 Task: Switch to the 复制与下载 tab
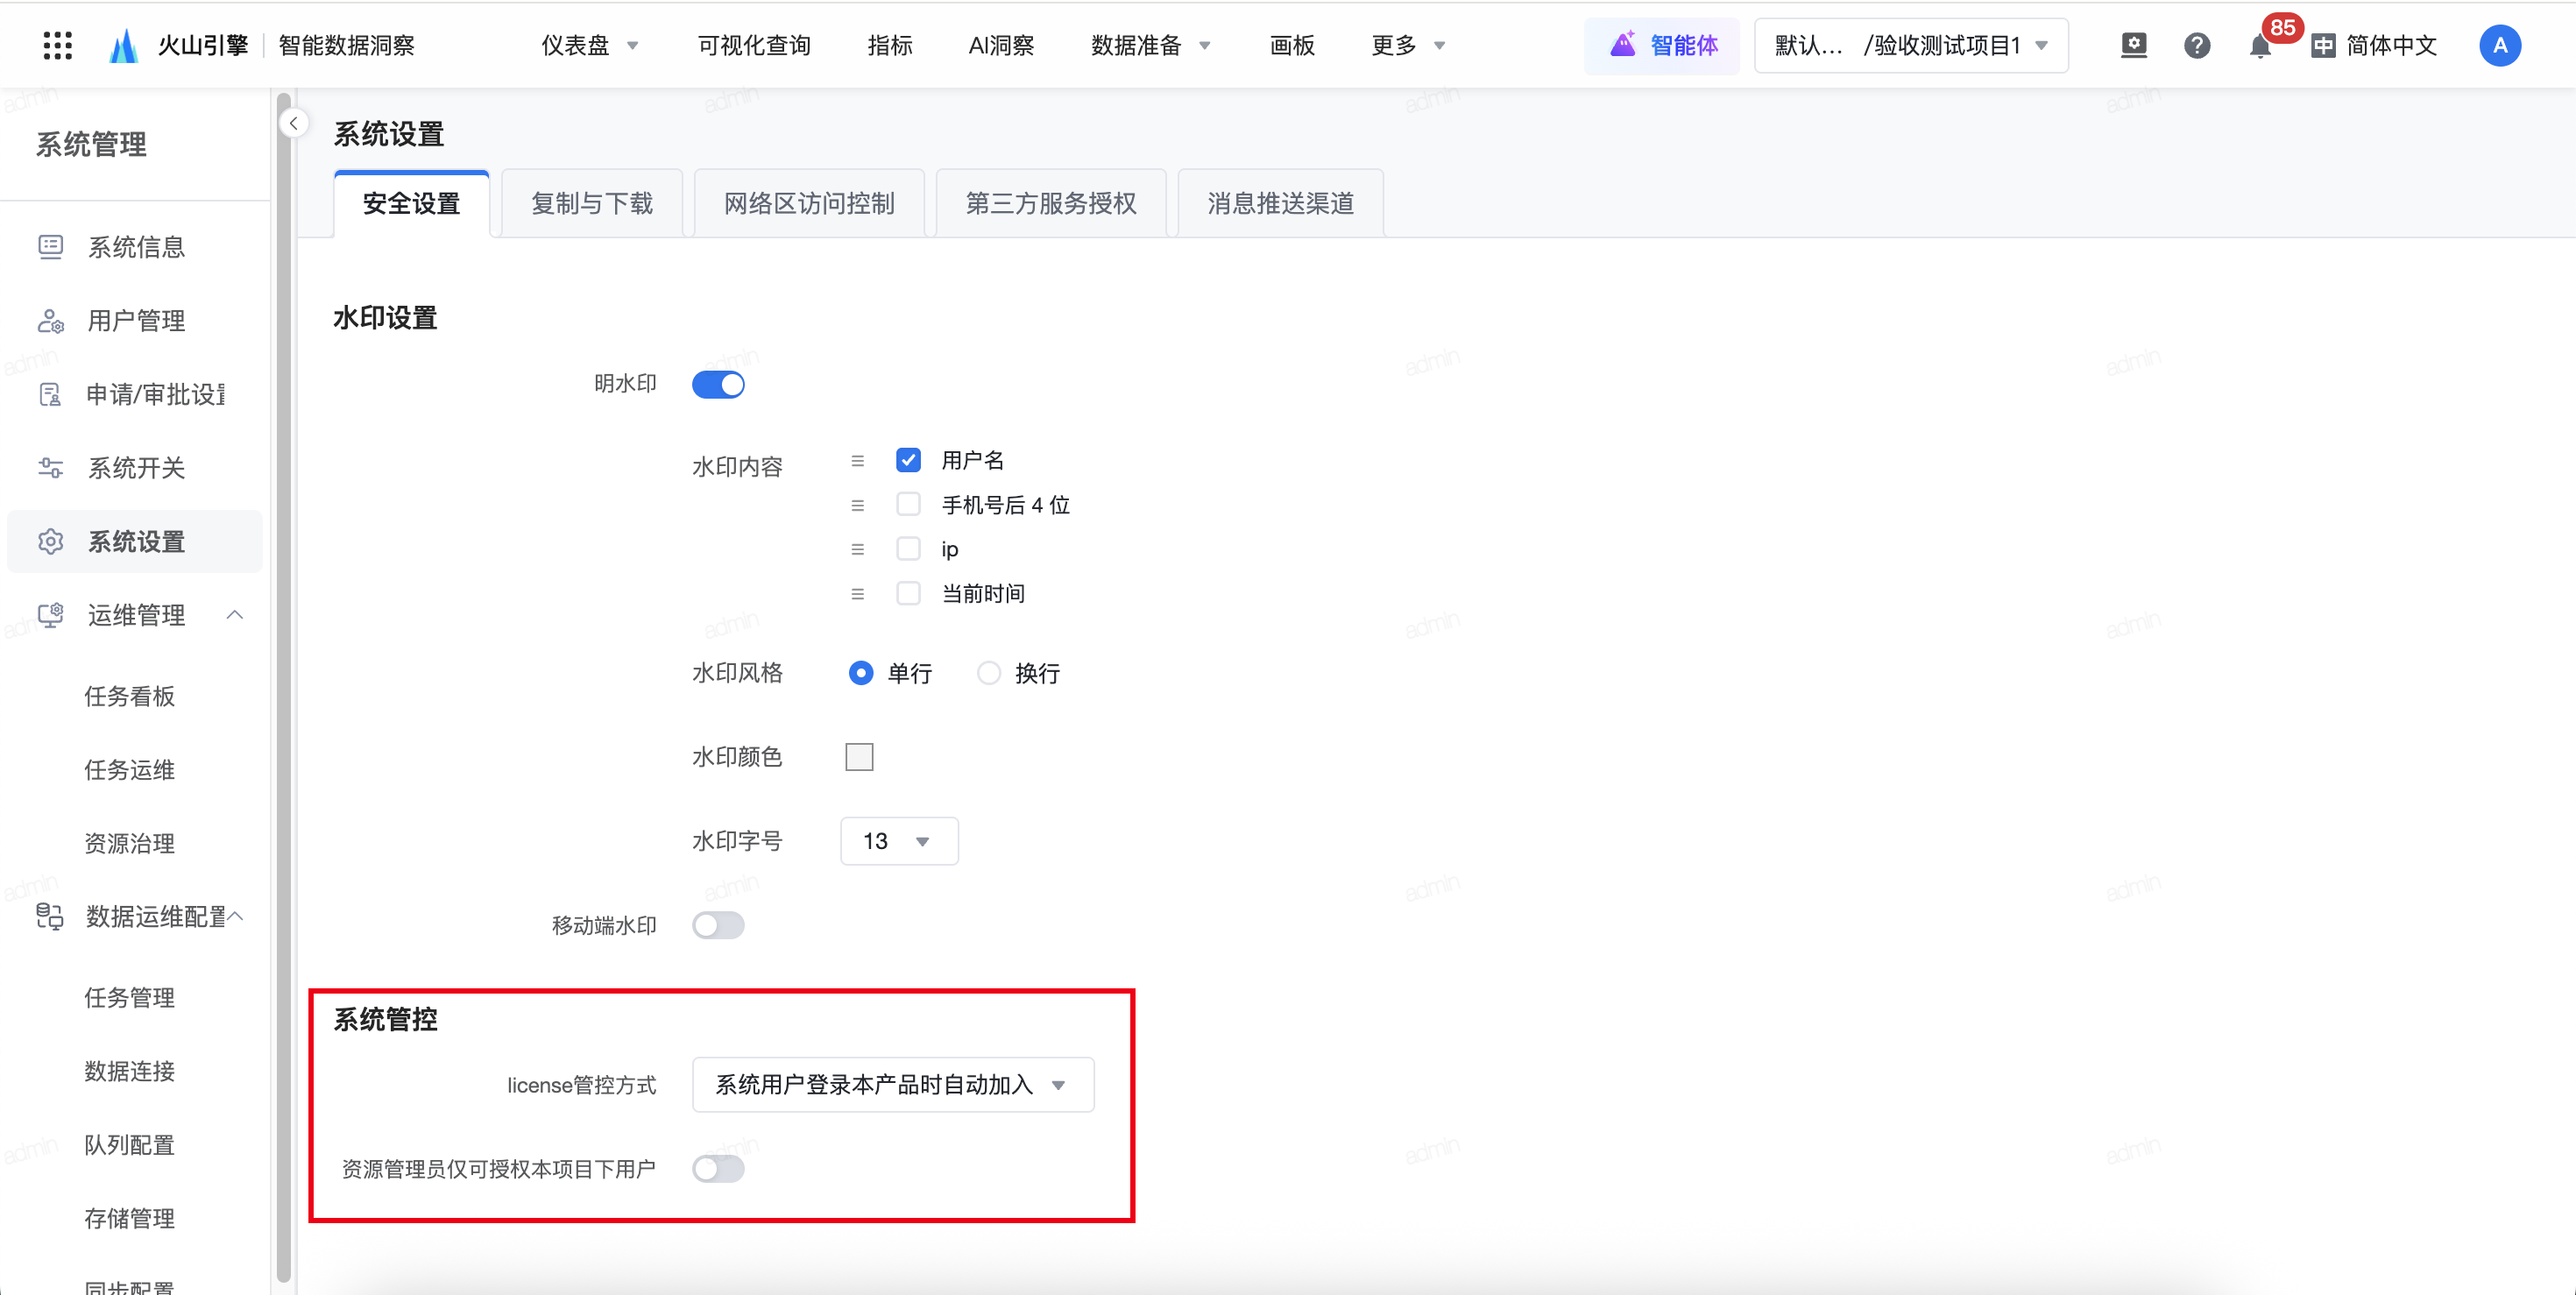(x=591, y=204)
